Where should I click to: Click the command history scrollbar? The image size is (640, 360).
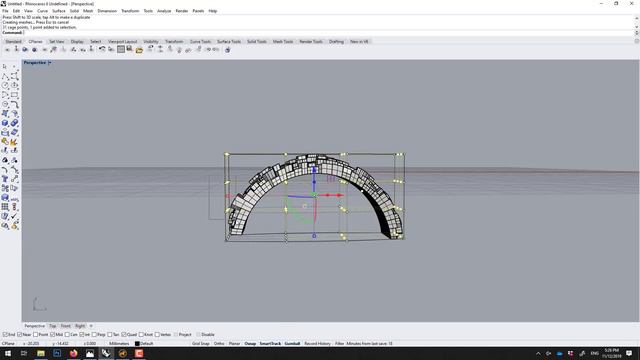[x=636, y=22]
